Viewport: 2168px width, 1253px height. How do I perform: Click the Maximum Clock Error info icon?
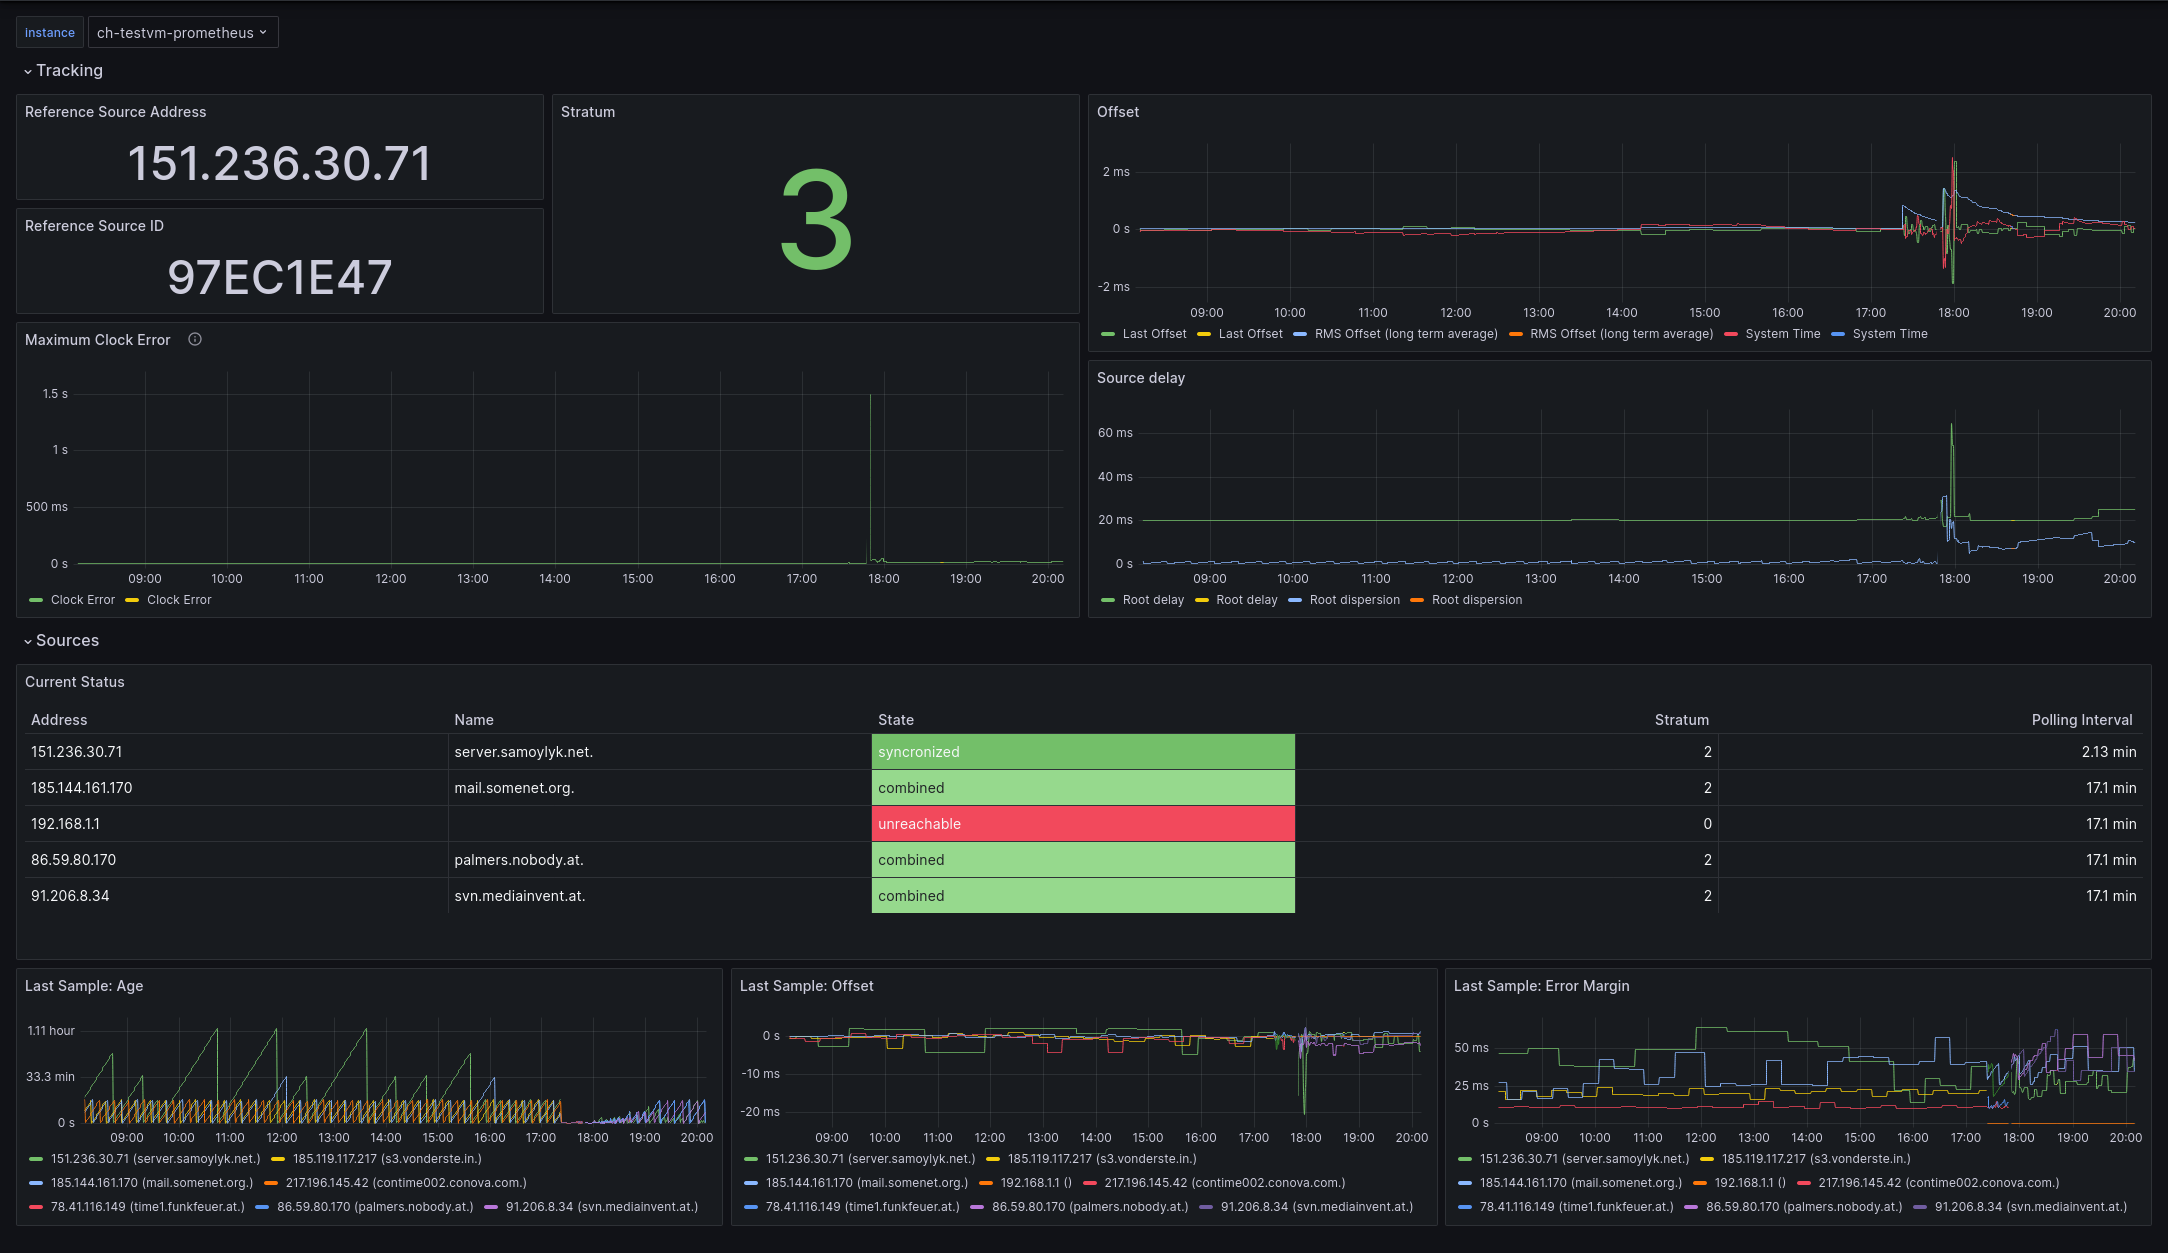pyautogui.click(x=195, y=340)
